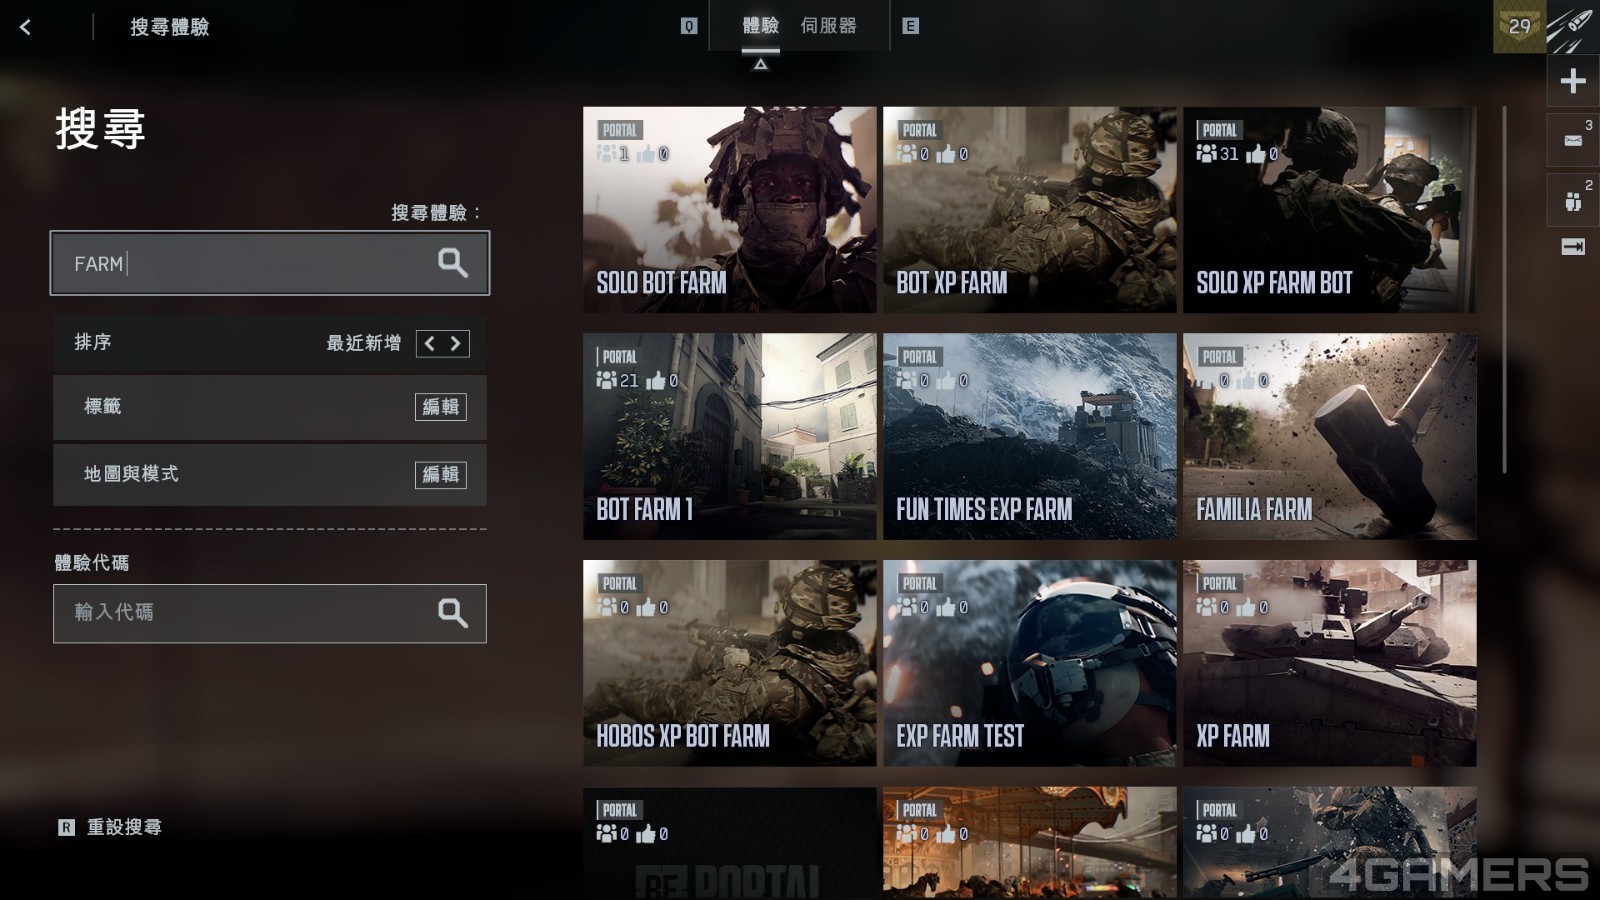This screenshot has height=900, width=1600.
Task: Open the message icon with badge 3
Action: pyautogui.click(x=1573, y=140)
